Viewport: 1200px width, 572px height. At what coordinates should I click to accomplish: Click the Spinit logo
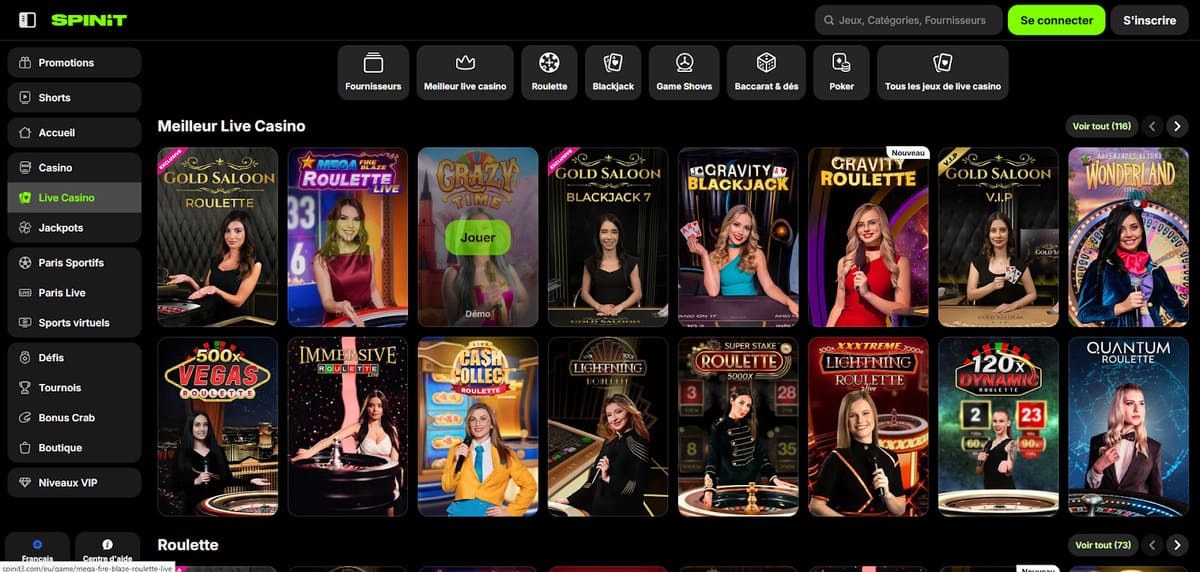coord(89,20)
